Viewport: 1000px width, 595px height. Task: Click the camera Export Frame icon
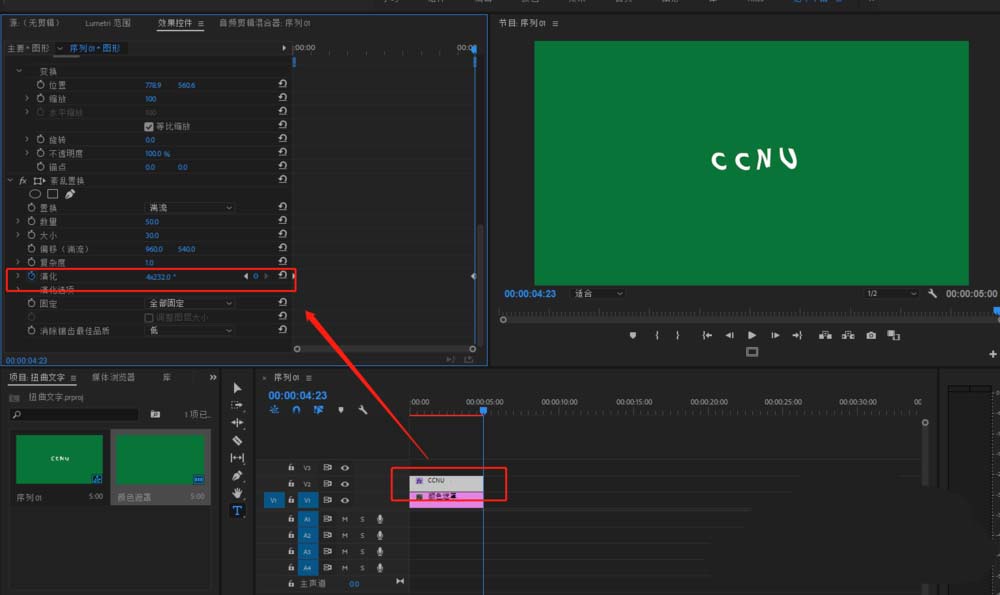pyautogui.click(x=871, y=335)
